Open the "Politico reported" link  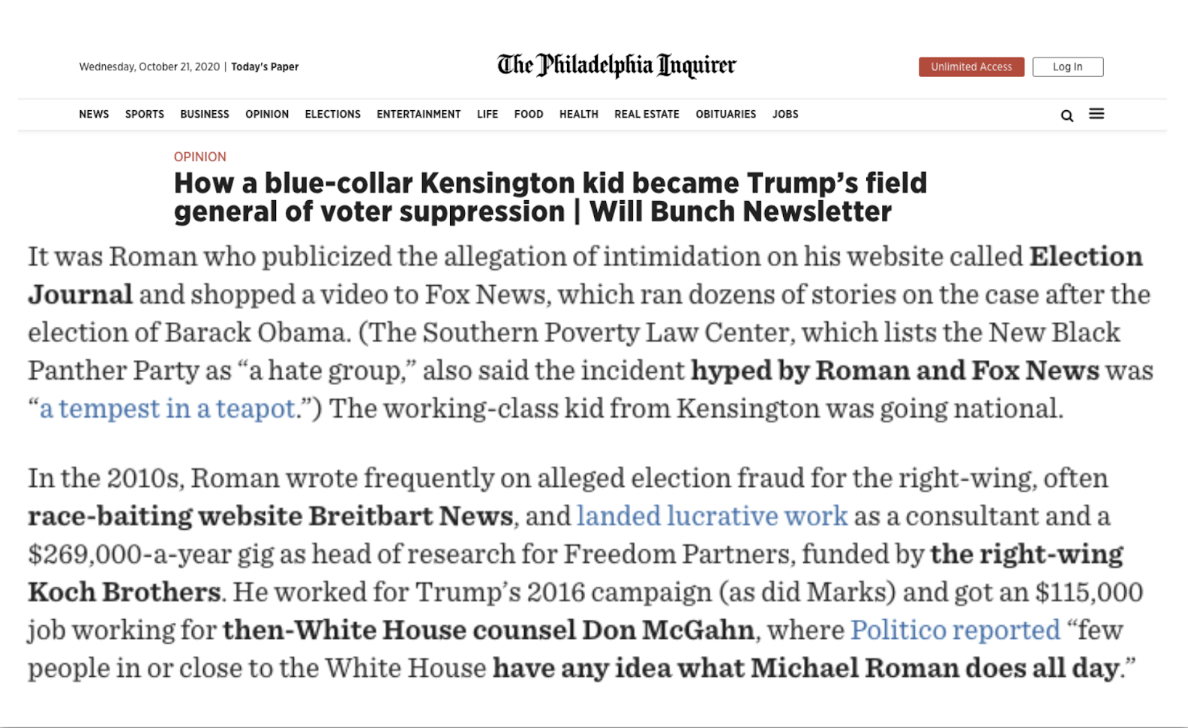tap(955, 630)
